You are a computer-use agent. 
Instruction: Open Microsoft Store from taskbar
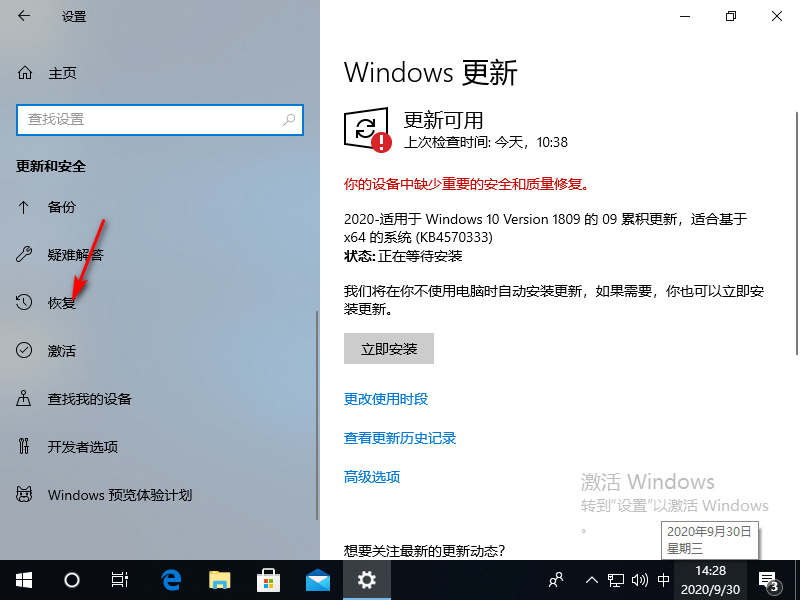[x=269, y=579]
